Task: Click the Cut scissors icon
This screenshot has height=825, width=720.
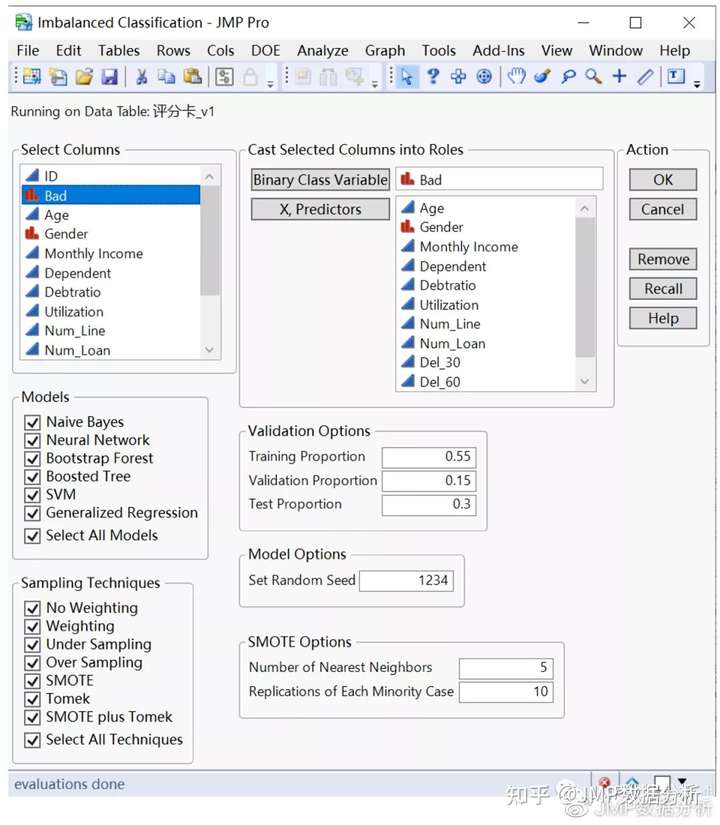Action: [x=141, y=77]
